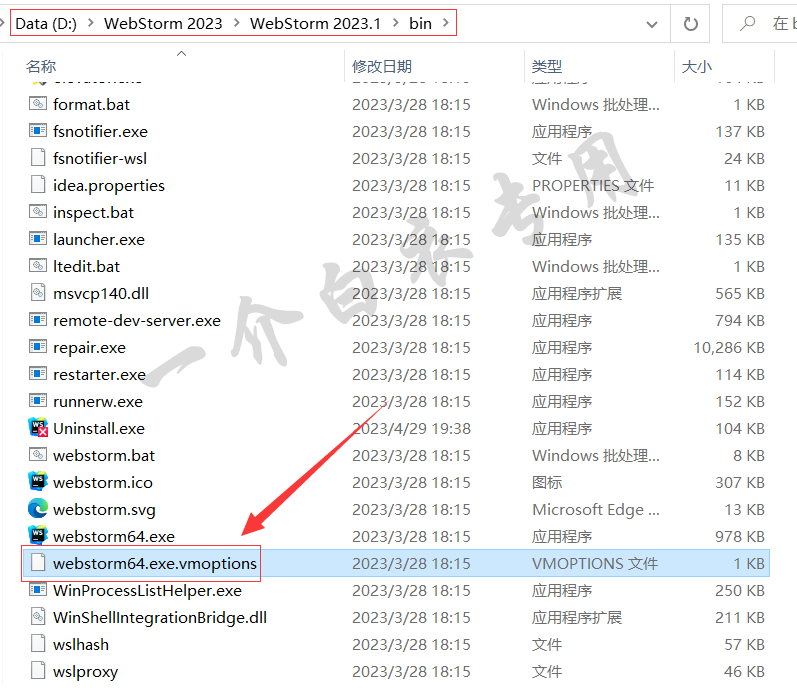Select the msvcp140.dll file name
The height and width of the screenshot is (688, 797).
101,293
